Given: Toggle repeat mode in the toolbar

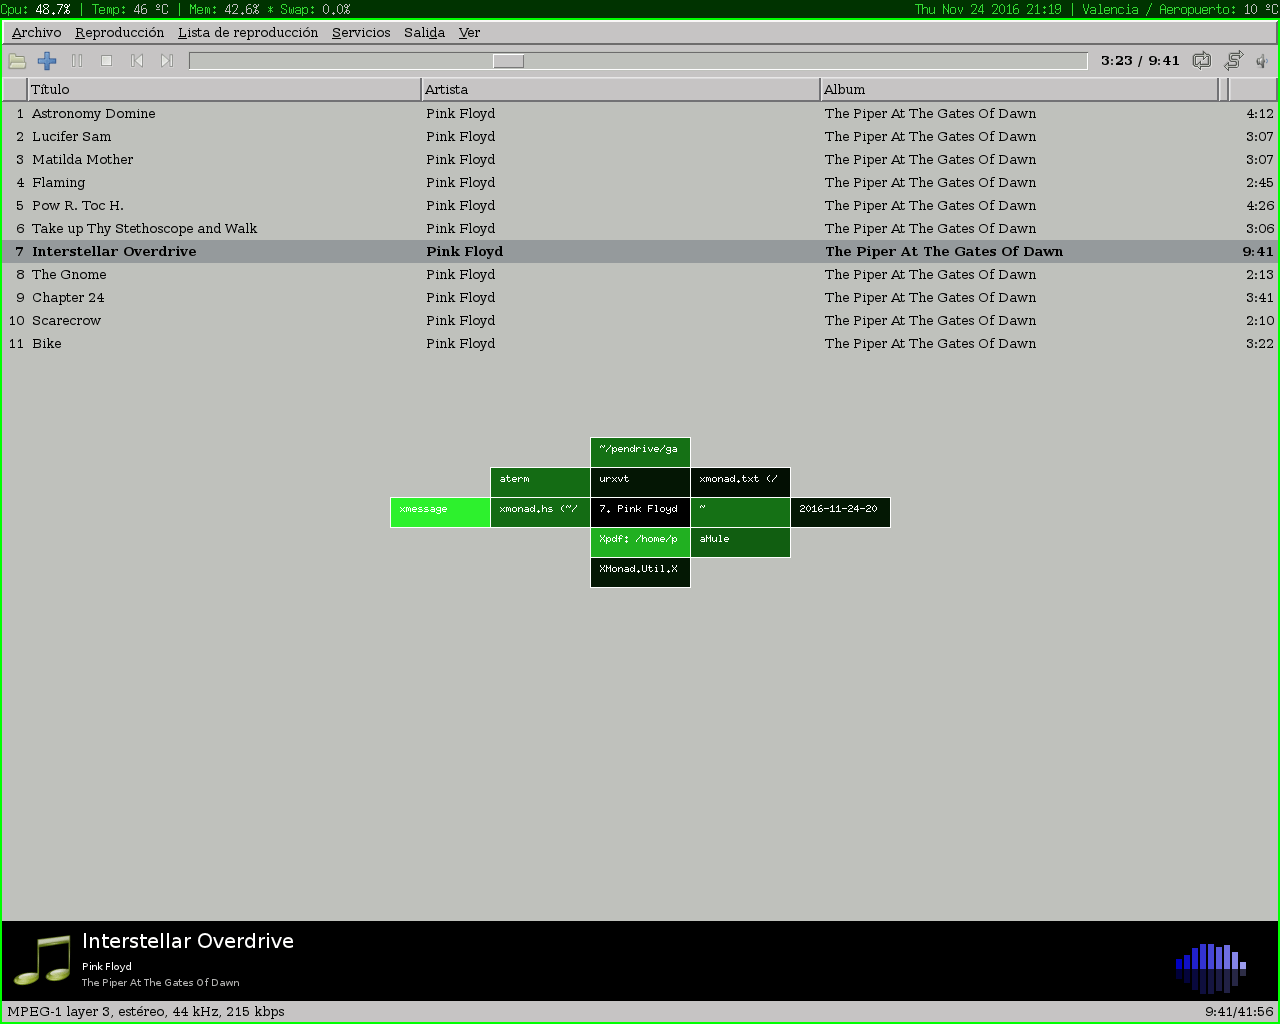Looking at the screenshot, I should point(1202,61).
